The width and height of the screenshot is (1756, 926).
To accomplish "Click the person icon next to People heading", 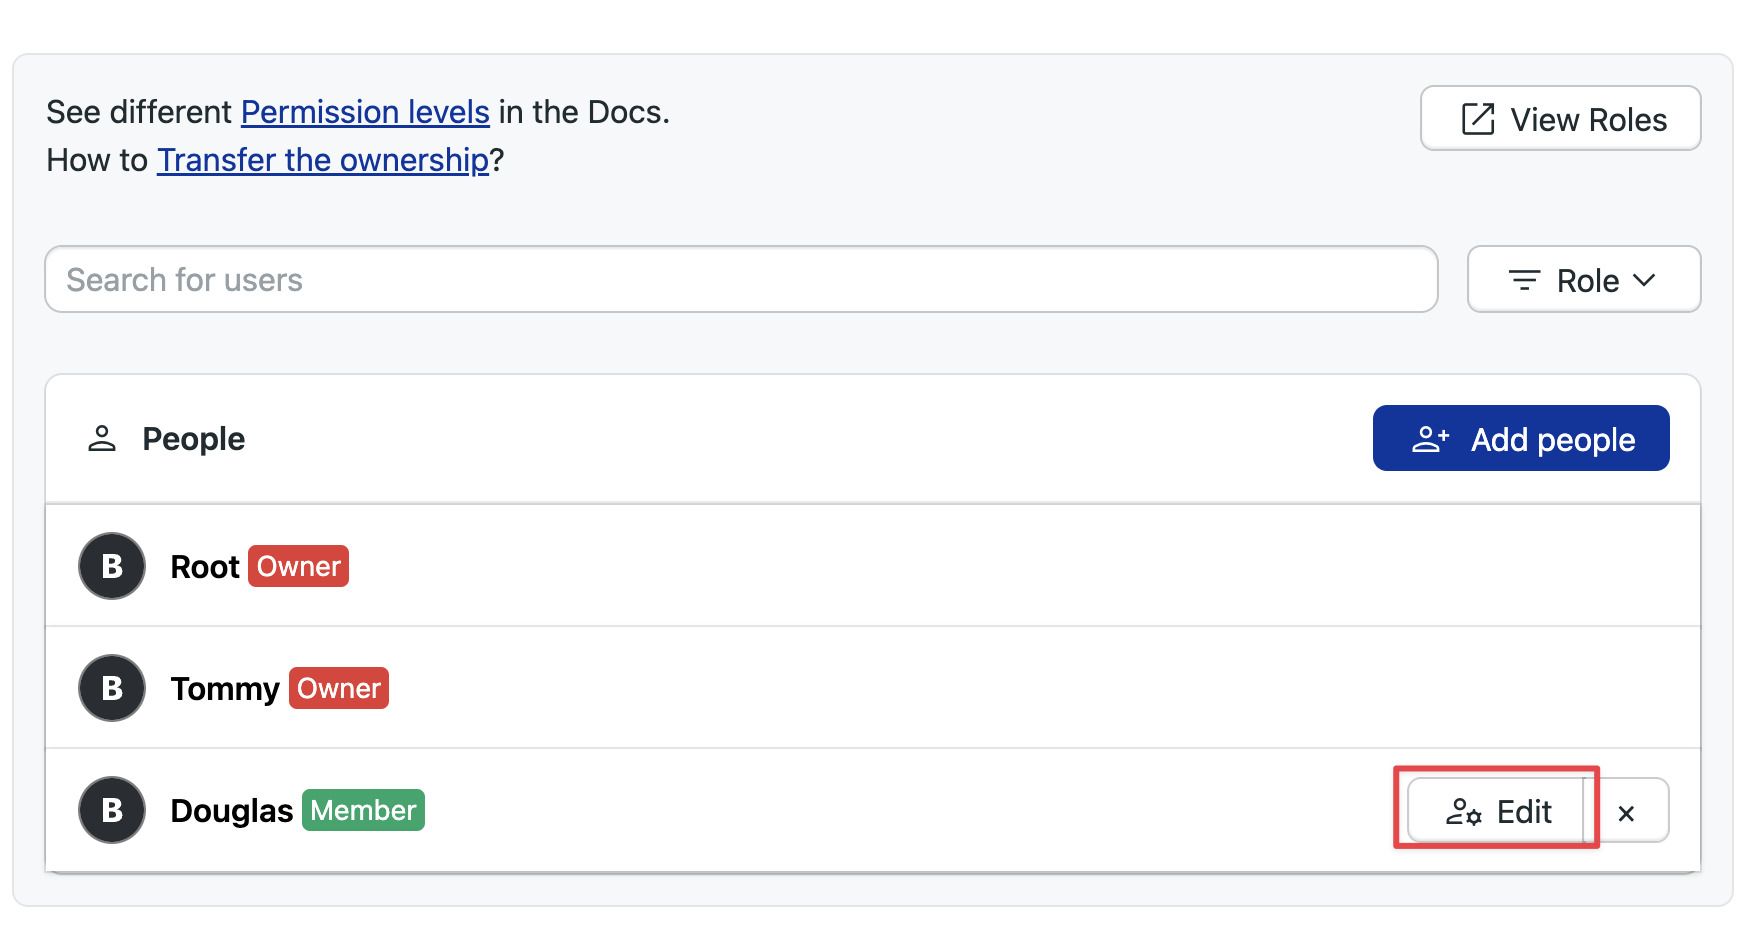I will (x=102, y=438).
